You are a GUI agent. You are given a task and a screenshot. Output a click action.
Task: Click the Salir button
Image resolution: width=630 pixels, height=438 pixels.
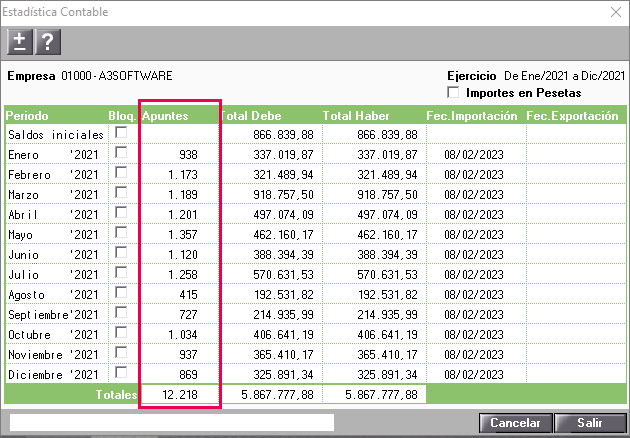pos(589,423)
